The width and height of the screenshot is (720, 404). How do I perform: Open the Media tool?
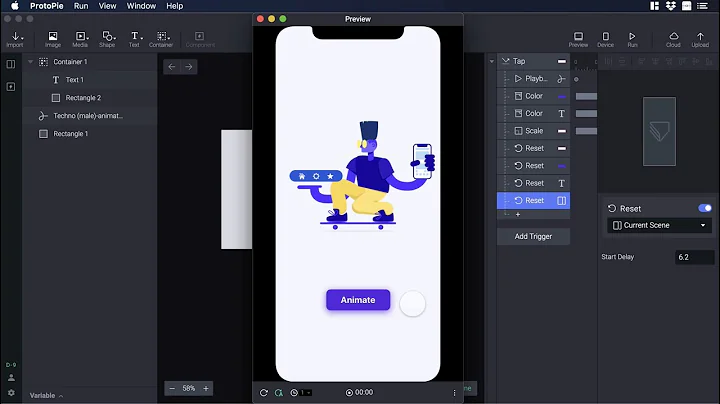(x=80, y=39)
